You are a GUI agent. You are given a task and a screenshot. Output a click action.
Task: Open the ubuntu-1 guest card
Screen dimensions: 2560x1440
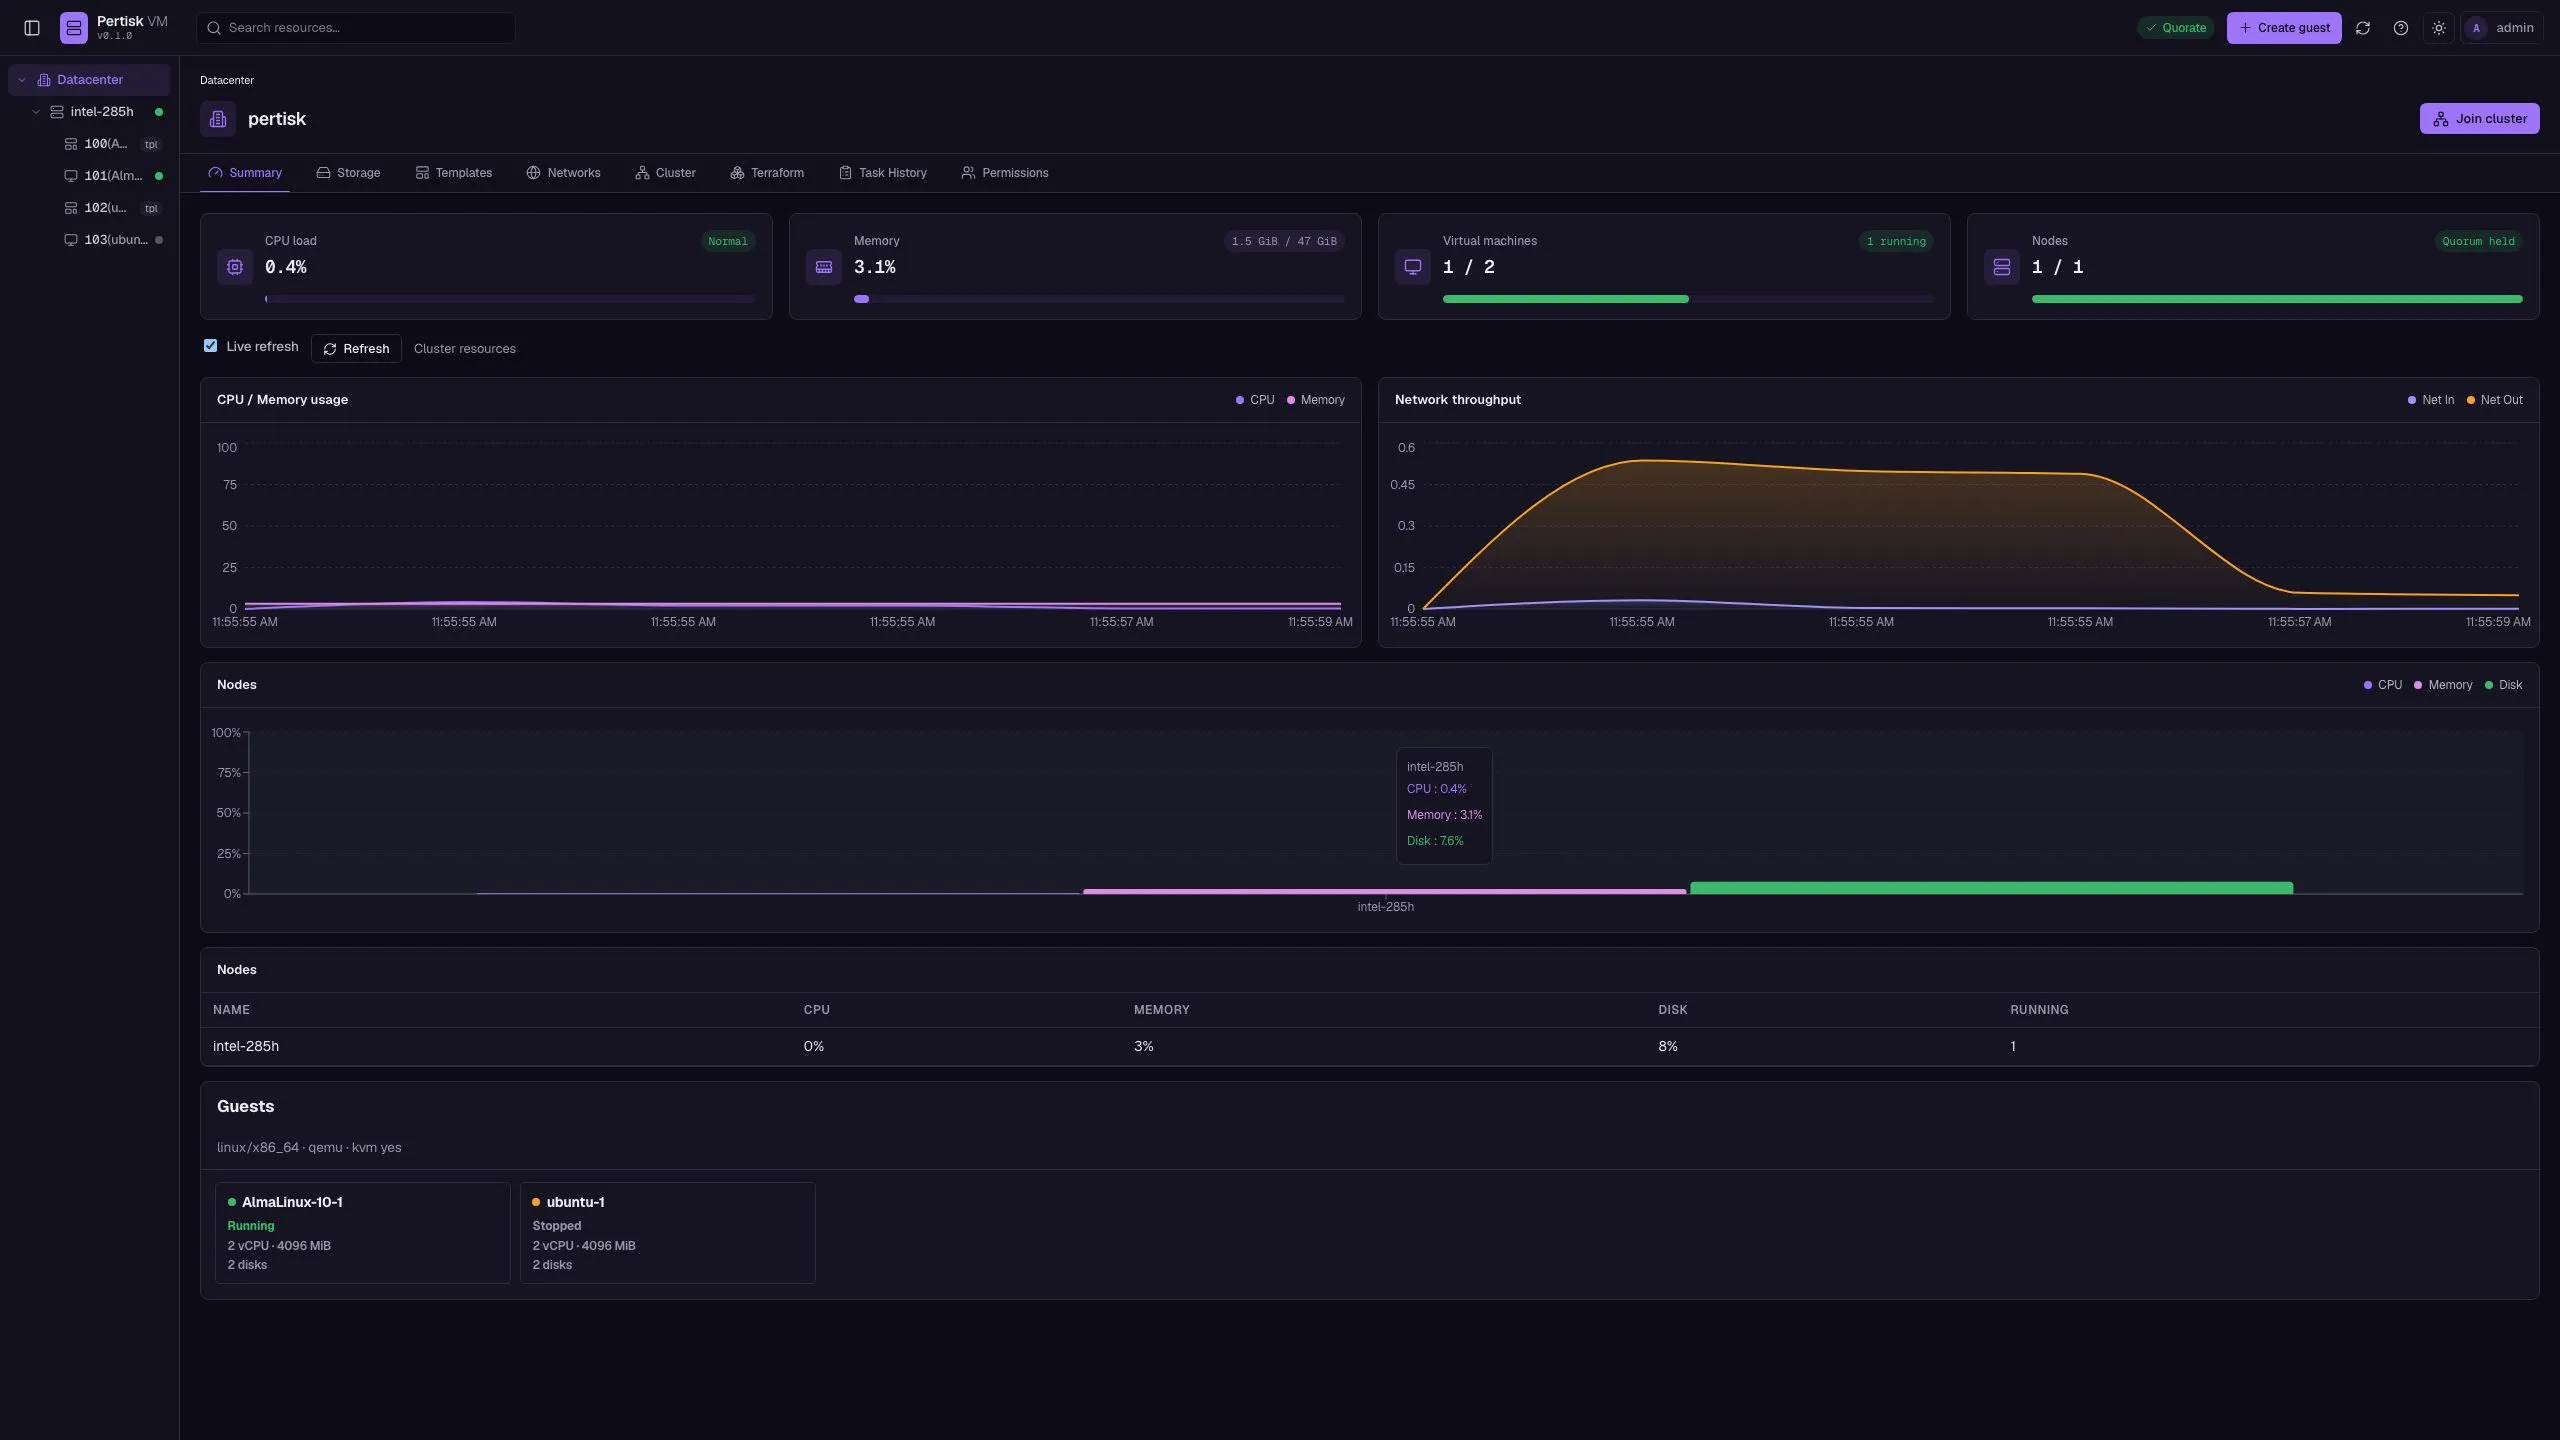(668, 1233)
